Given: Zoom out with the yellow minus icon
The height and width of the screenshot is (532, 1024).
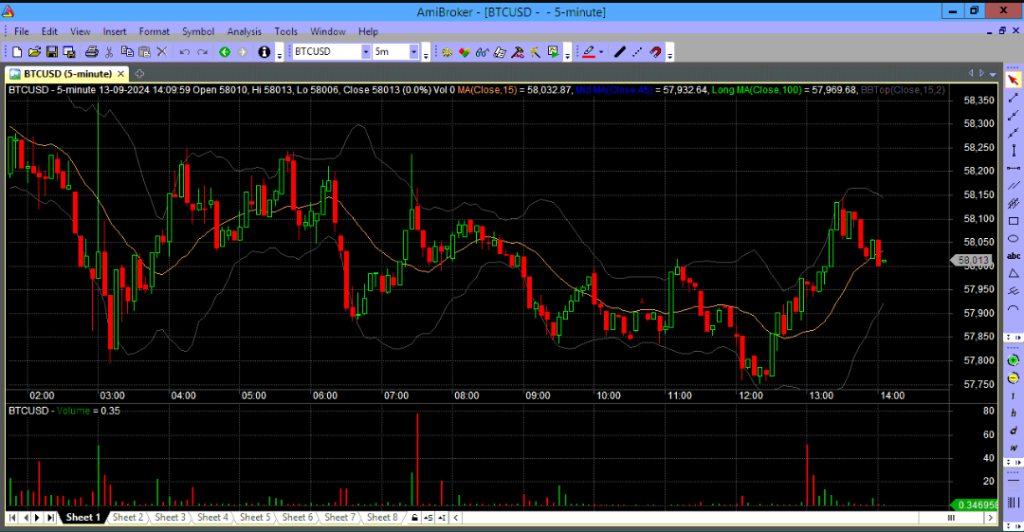Looking at the screenshot, I should (x=1013, y=378).
